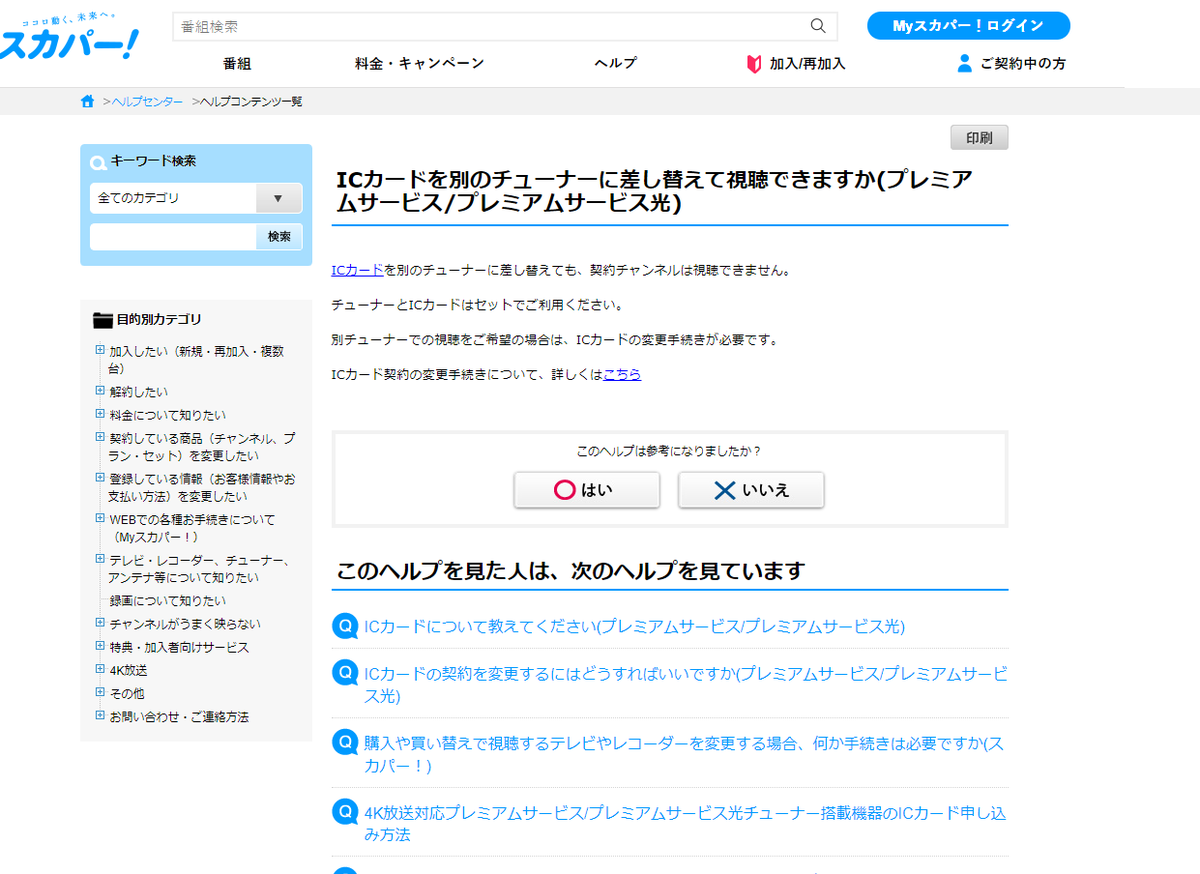The height and width of the screenshot is (874, 1200).
Task: Open the ヘルプ menu
Action: (x=615, y=63)
